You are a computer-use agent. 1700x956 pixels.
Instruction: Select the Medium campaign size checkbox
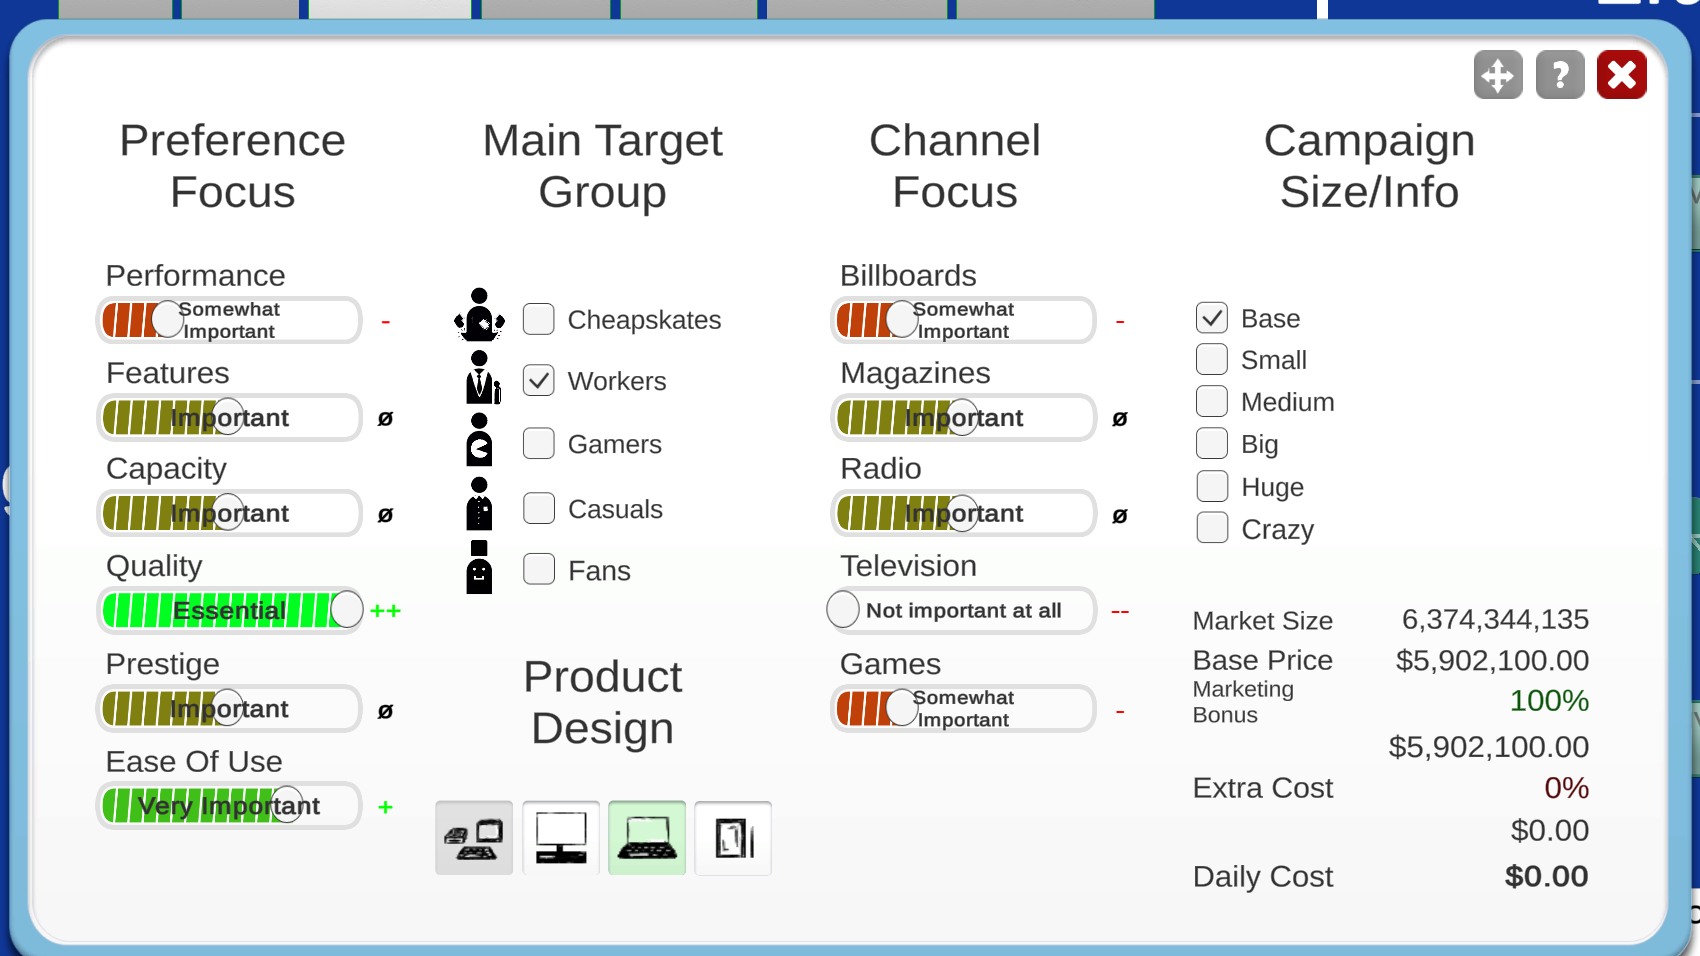(1212, 401)
